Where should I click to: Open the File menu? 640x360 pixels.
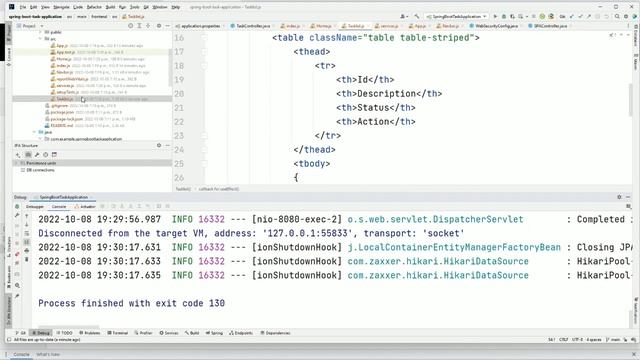point(23,7)
